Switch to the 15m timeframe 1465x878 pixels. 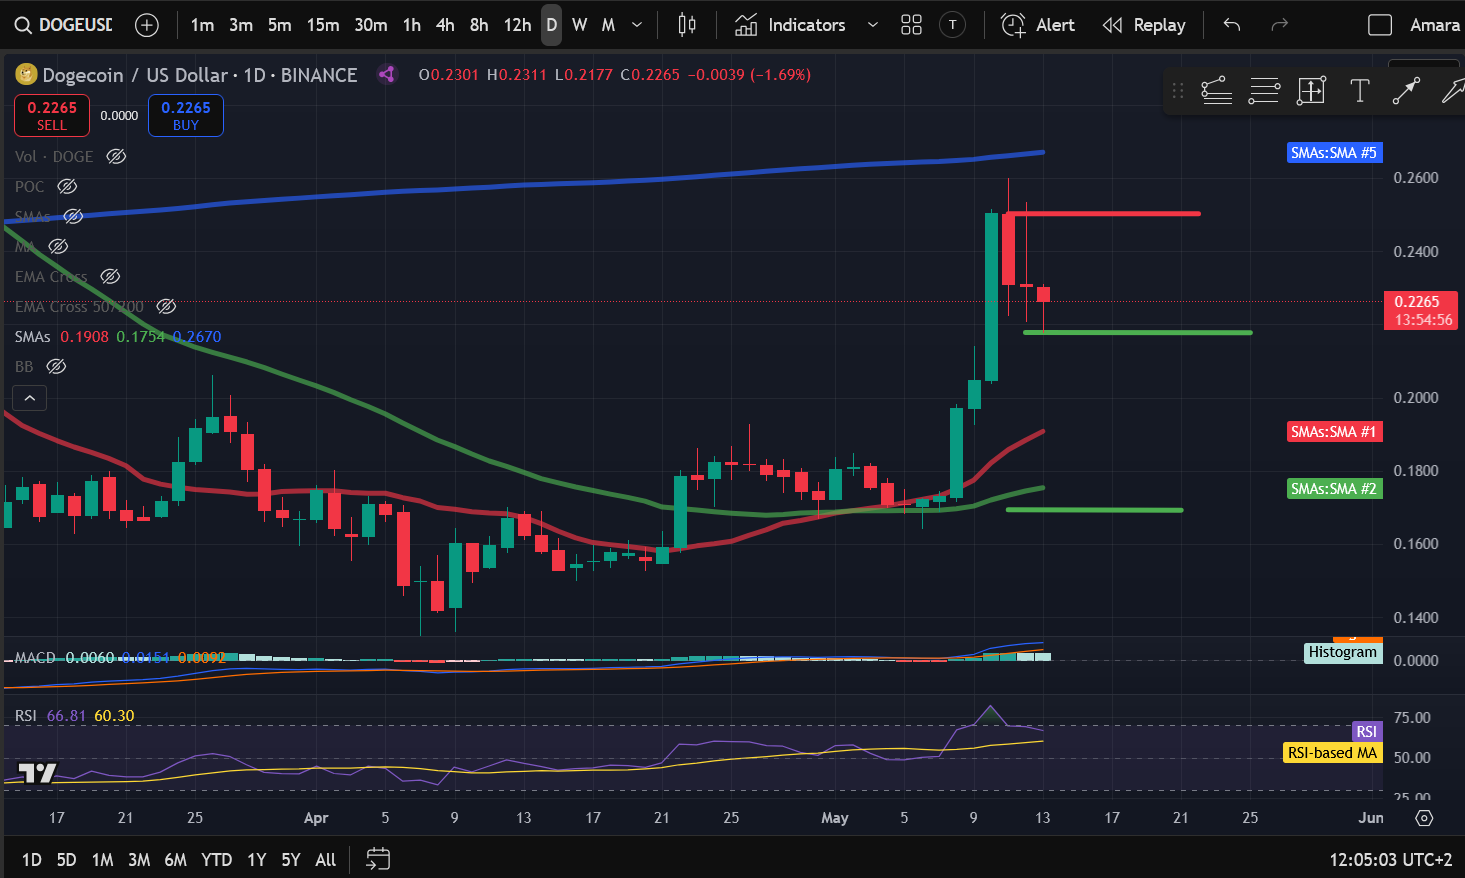(323, 25)
